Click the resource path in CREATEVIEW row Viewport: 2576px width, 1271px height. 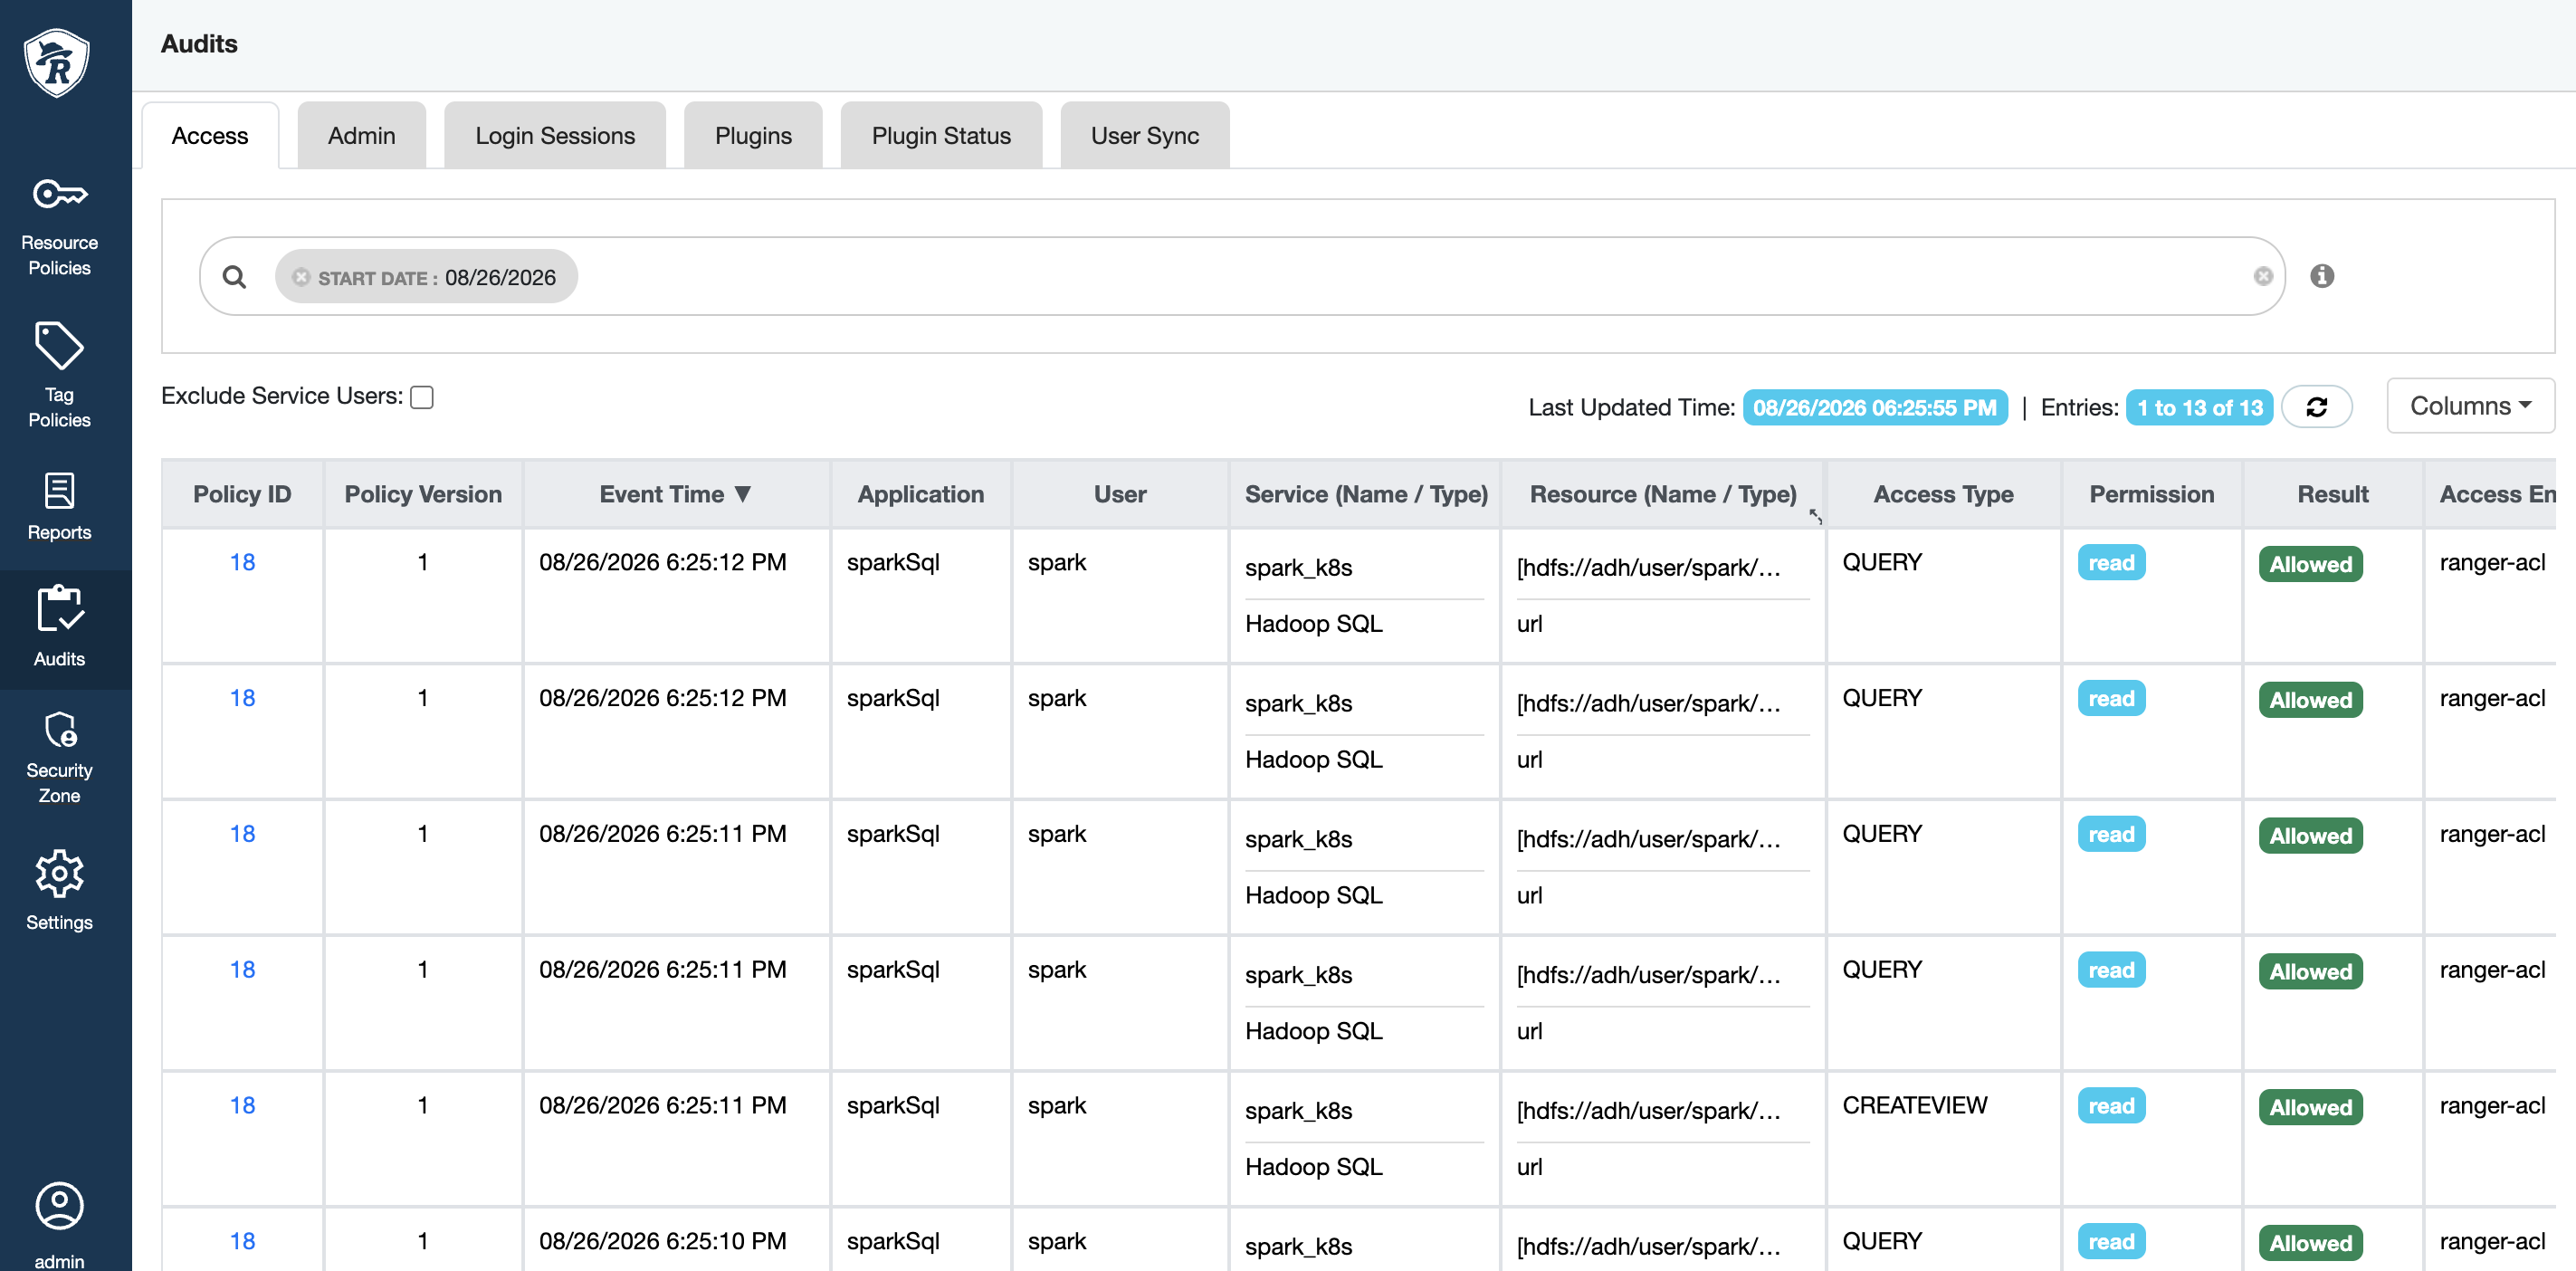click(1648, 1110)
